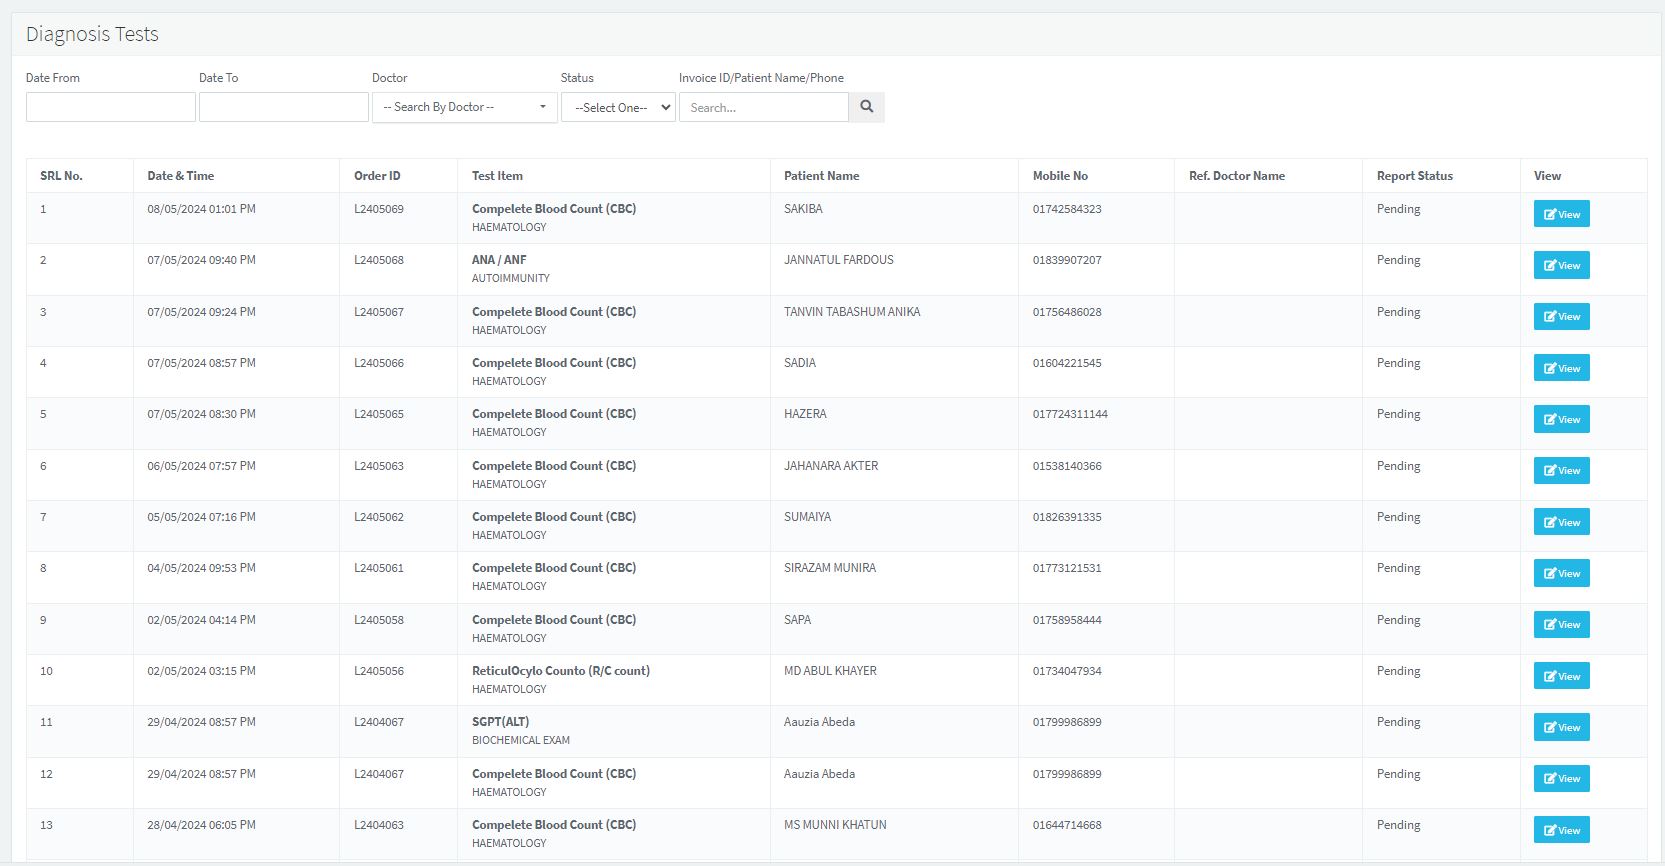View report for TANVIN TABASHUM ANIKA
The height and width of the screenshot is (866, 1665).
click(x=1561, y=317)
